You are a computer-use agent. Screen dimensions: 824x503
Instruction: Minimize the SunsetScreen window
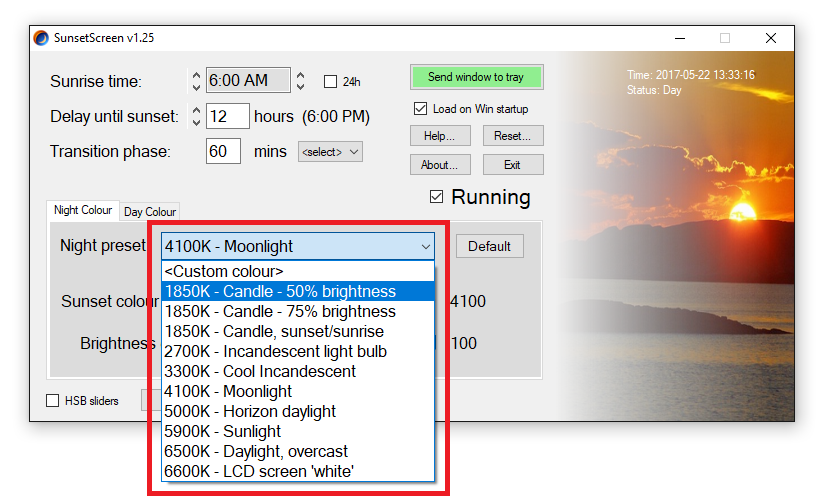680,38
